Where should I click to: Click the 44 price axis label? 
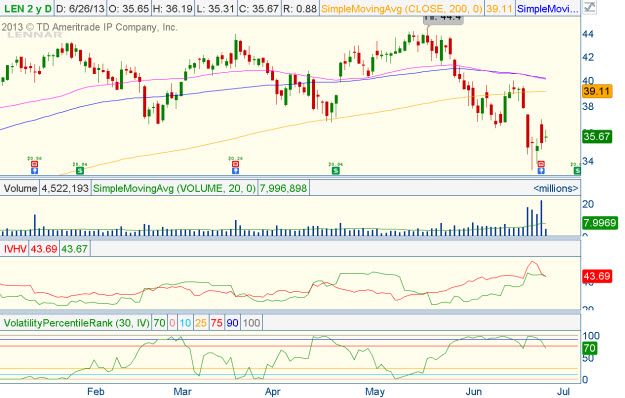pos(588,34)
